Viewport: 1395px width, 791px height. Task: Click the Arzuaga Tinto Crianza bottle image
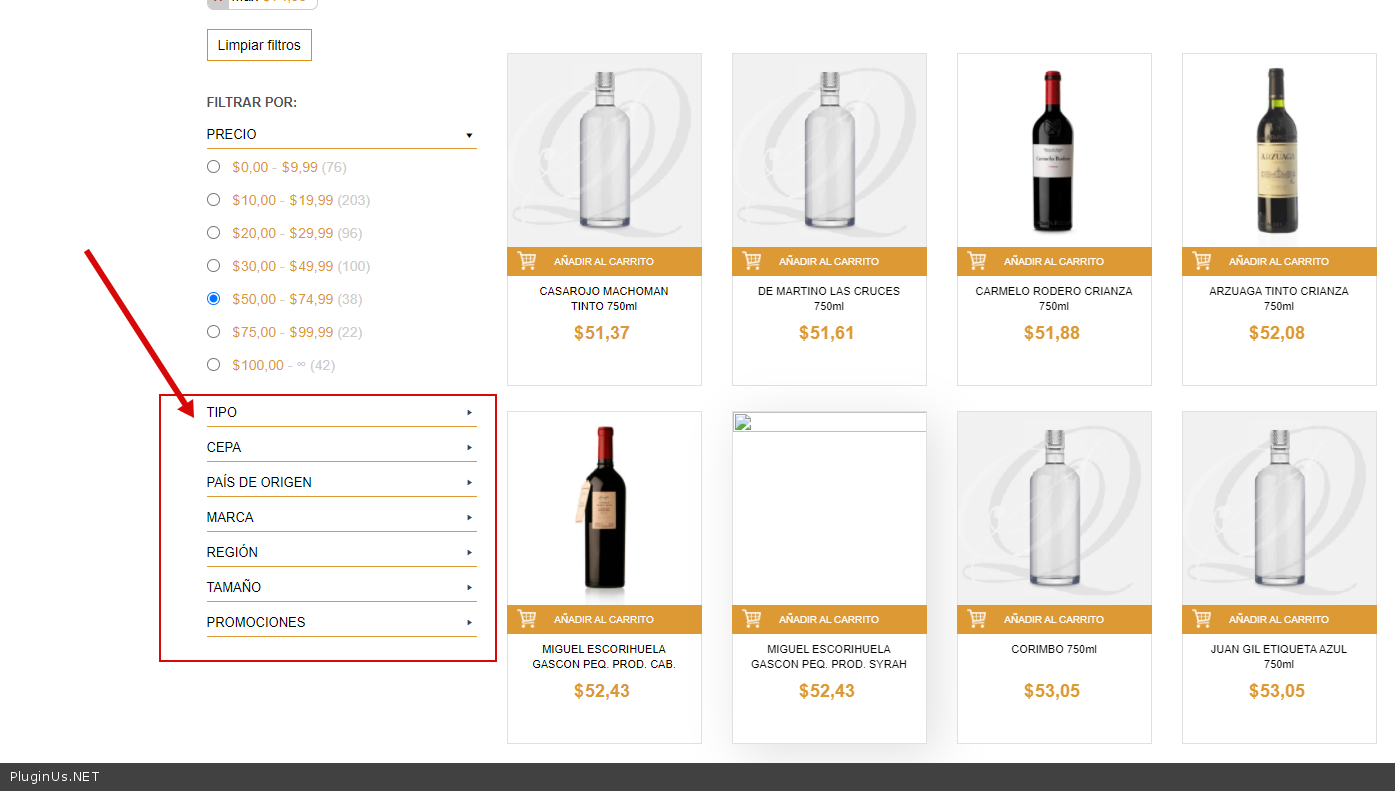(1276, 150)
